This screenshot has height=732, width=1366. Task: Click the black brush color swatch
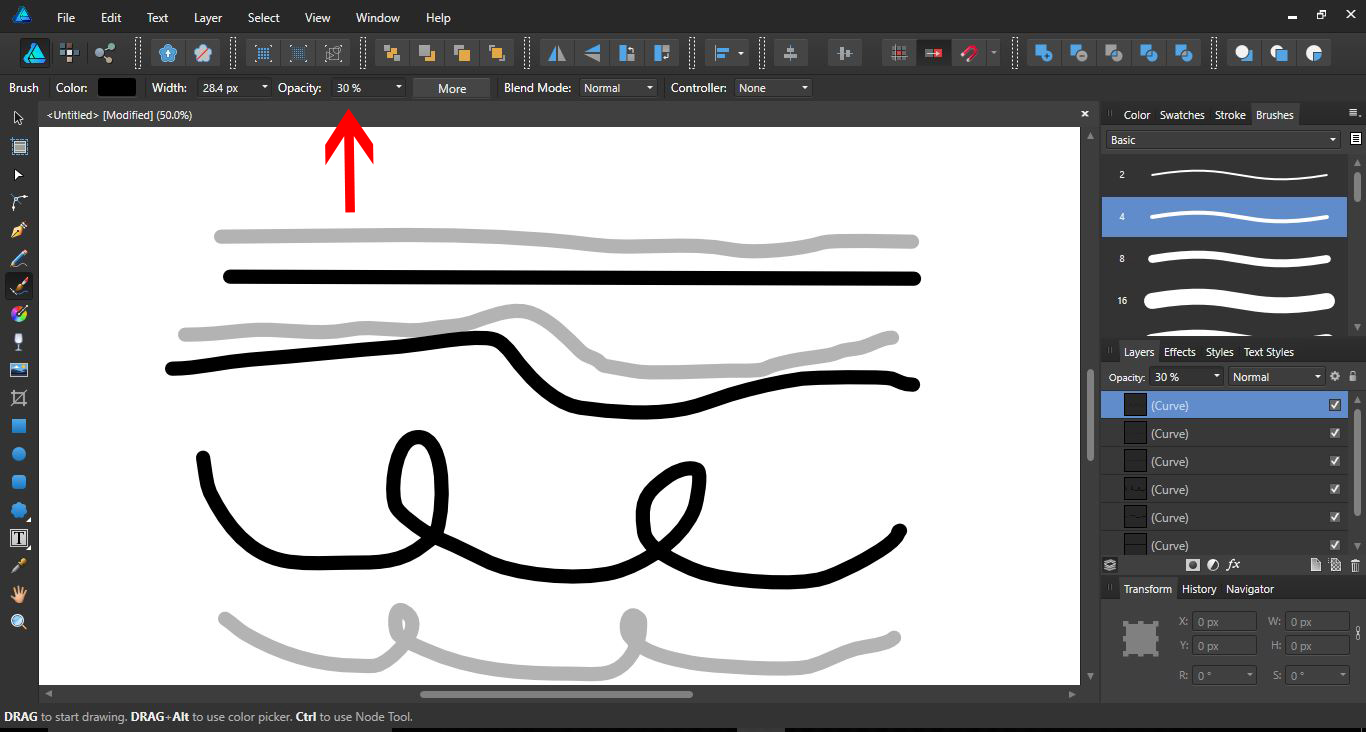point(117,87)
